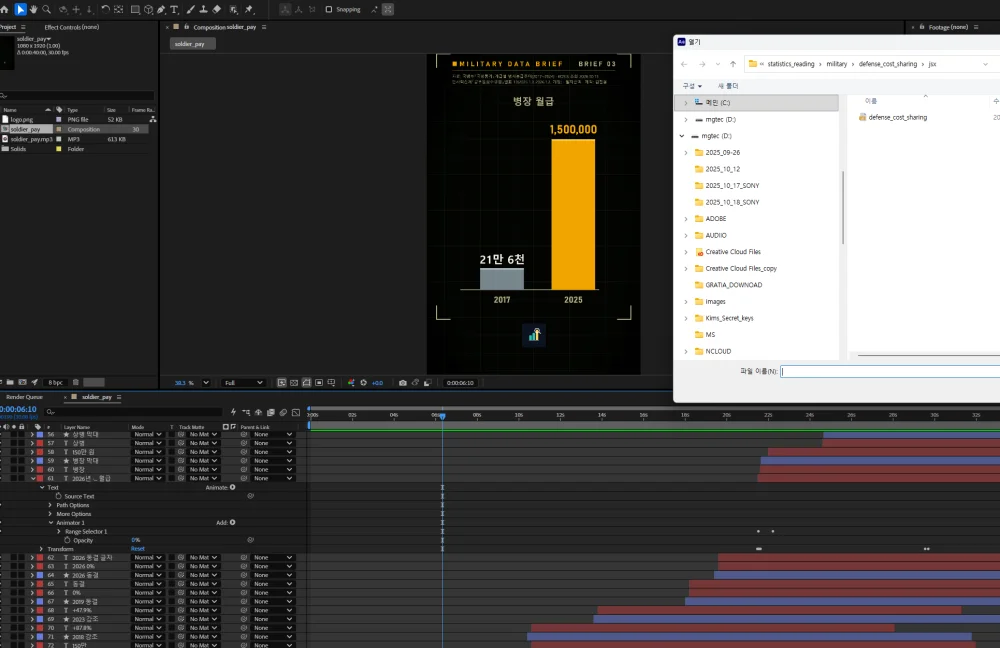Click the 8 bpc color depth button
The image size is (1000, 648).
[55, 383]
